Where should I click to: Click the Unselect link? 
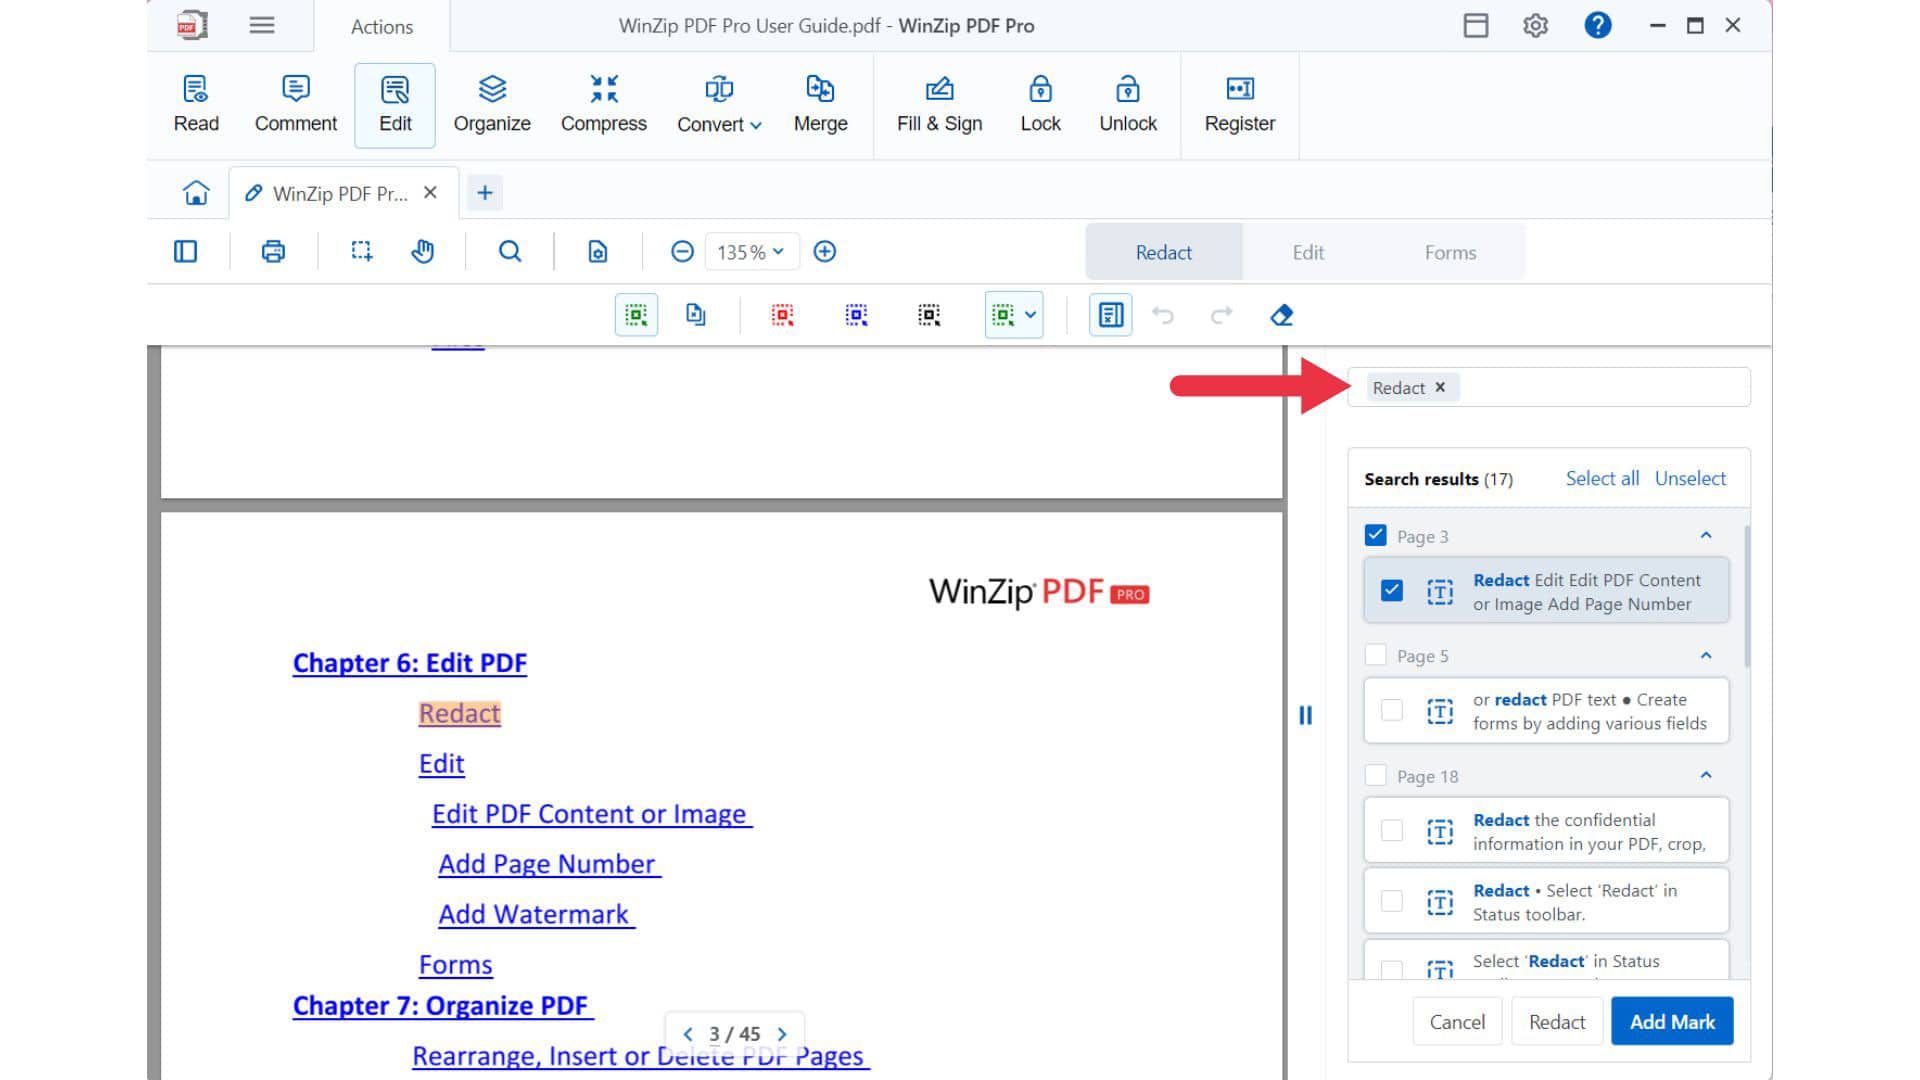click(x=1690, y=478)
